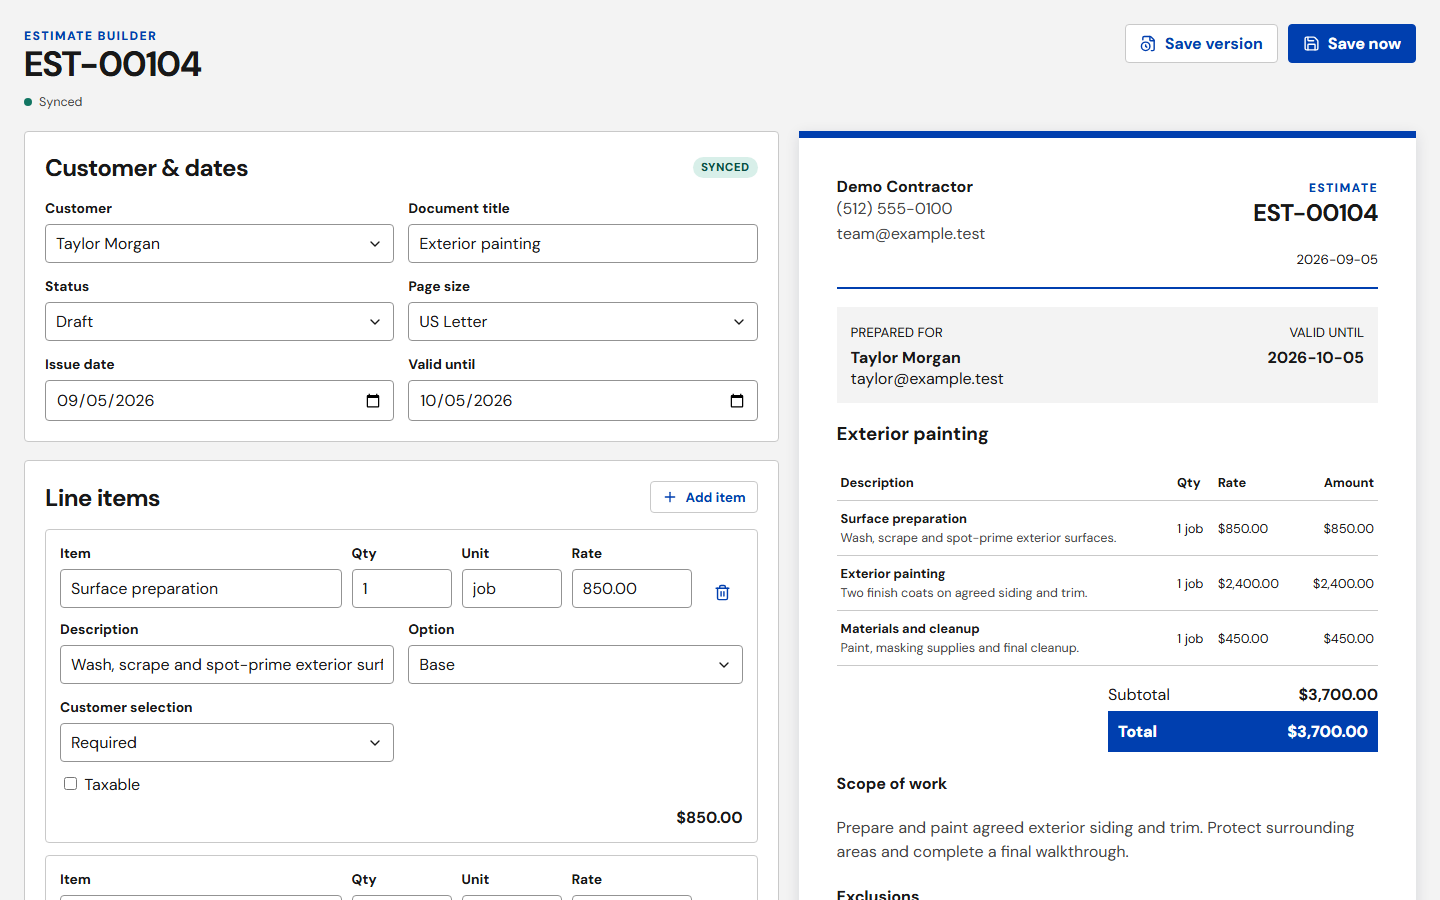Image resolution: width=1440 pixels, height=900 pixels.
Task: Edit the Document title field
Action: pyautogui.click(x=583, y=244)
